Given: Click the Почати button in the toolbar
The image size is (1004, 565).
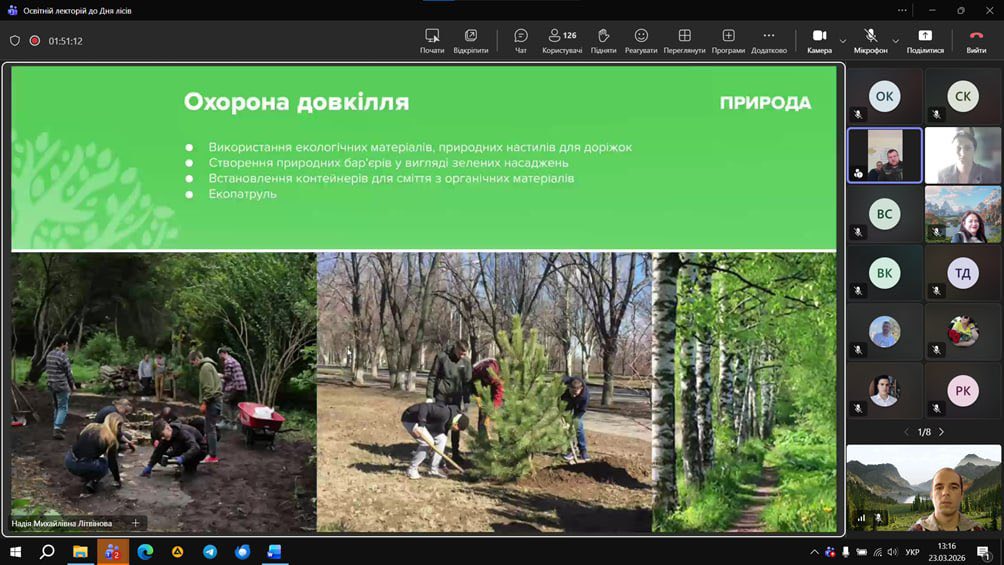Looking at the screenshot, I should [432, 40].
